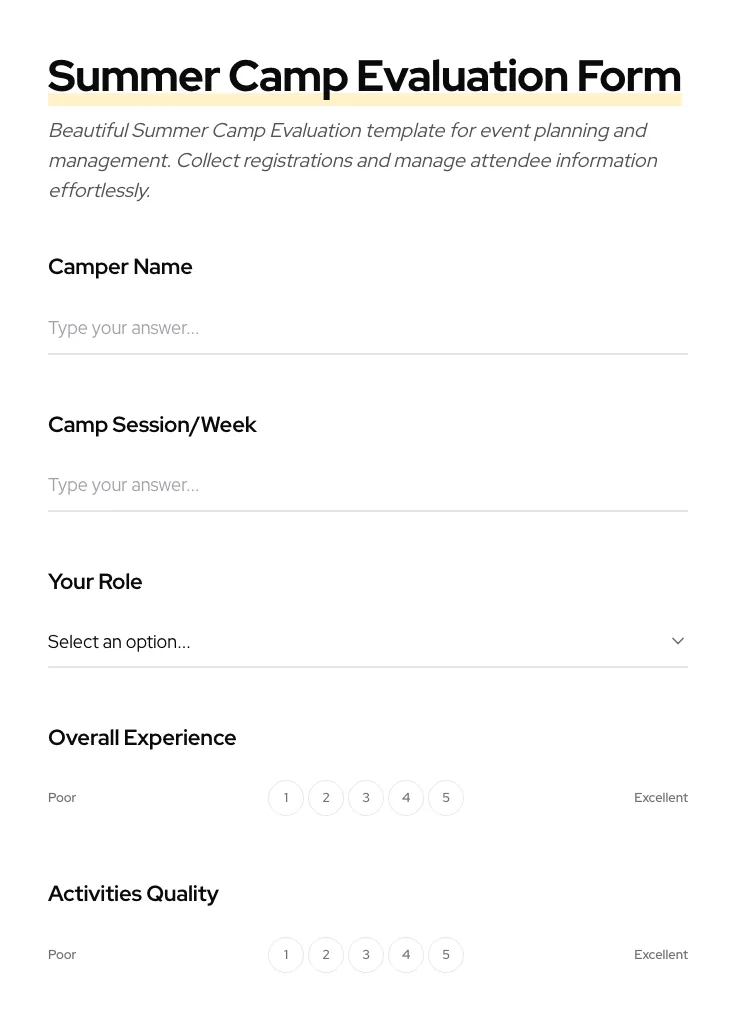Click the Excellent label under Activities Quality
Screen dimensions: 736x1024
tap(661, 954)
